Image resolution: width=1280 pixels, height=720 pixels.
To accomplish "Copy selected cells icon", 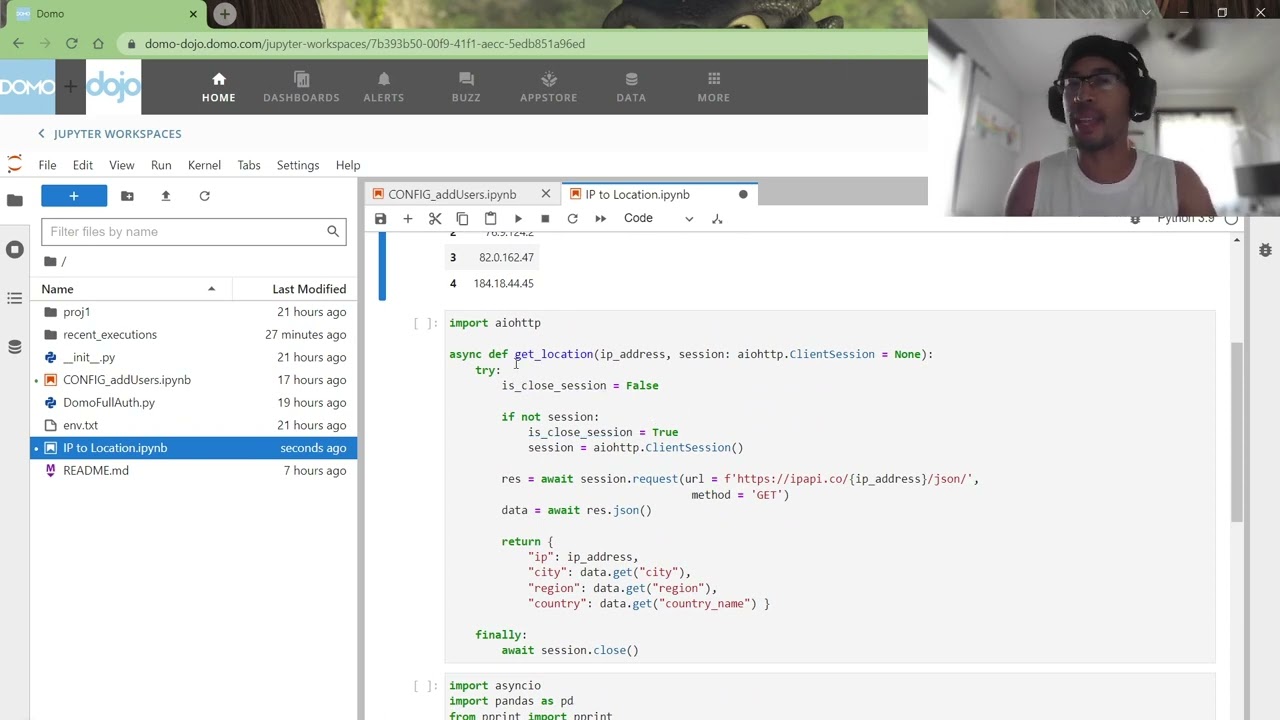I will point(462,218).
